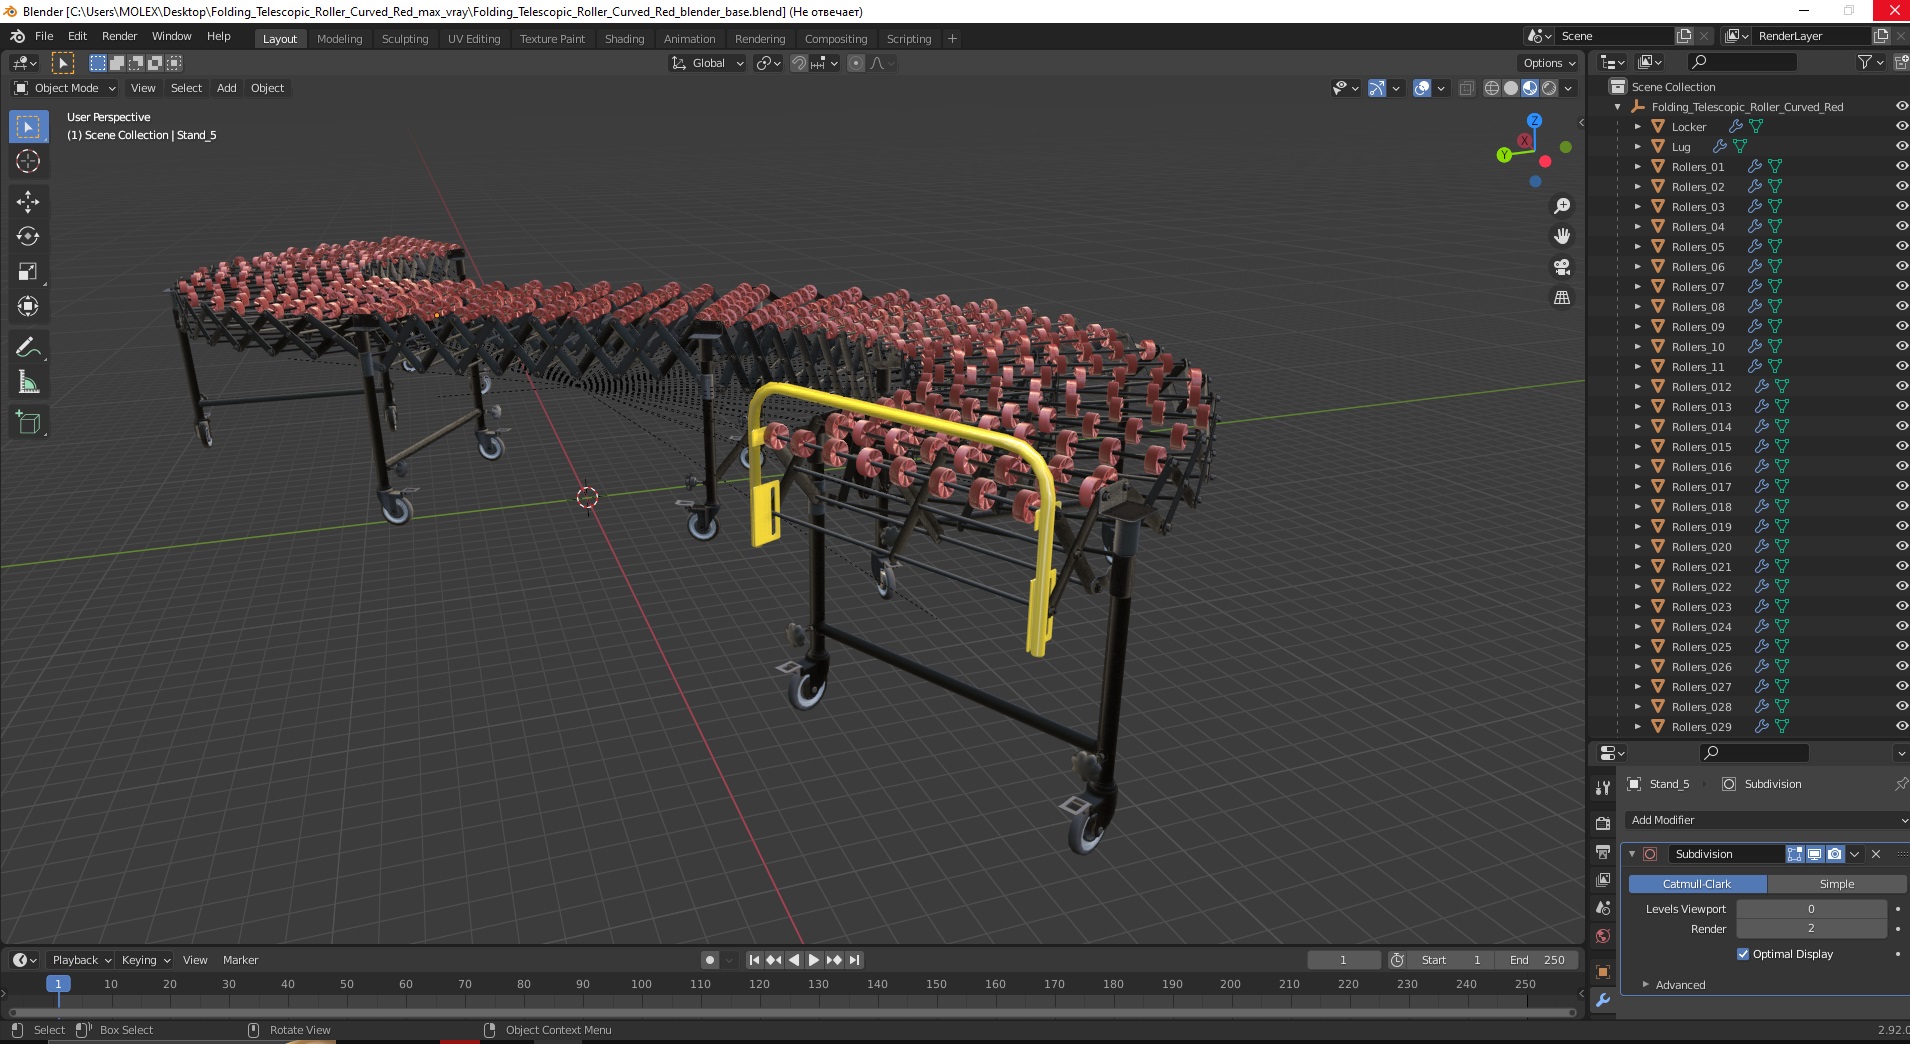The width and height of the screenshot is (1910, 1044).
Task: Click the current frame number field
Action: coord(1343,960)
